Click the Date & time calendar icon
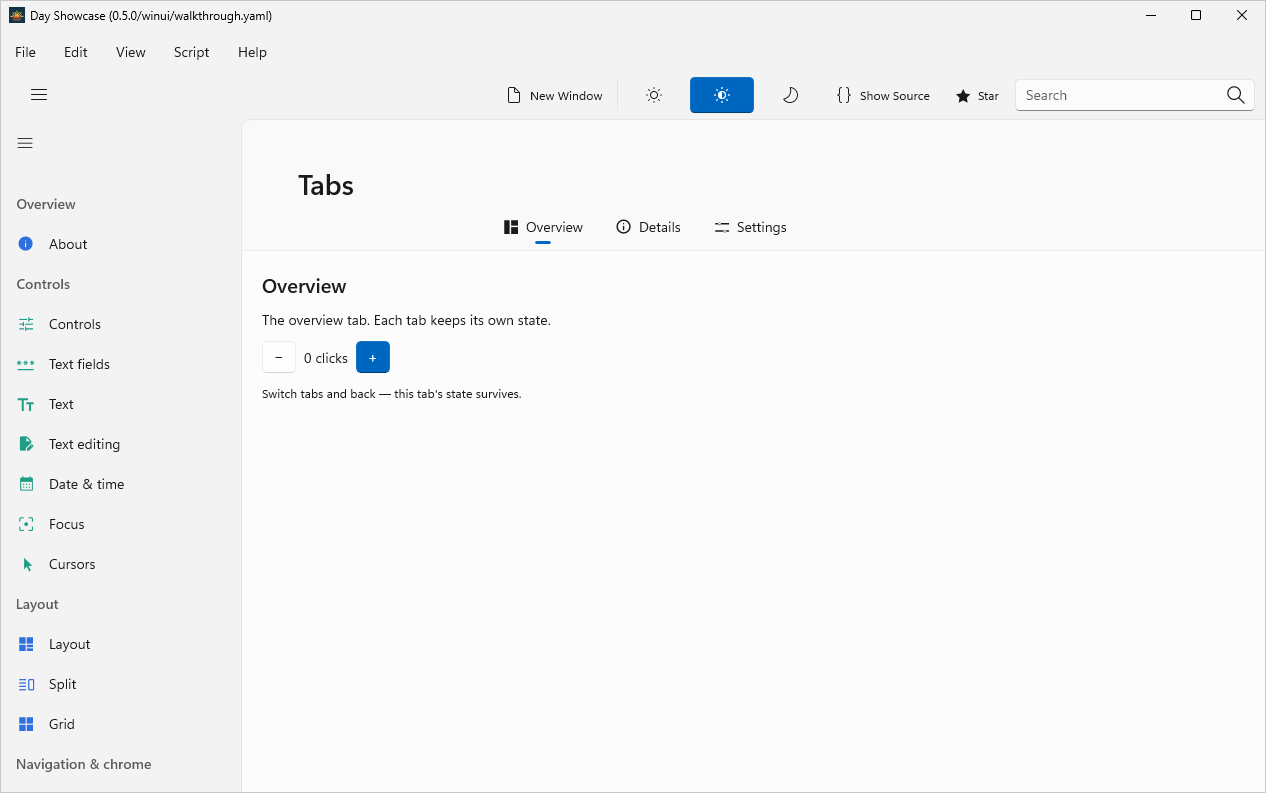The width and height of the screenshot is (1266, 793). pos(27,484)
